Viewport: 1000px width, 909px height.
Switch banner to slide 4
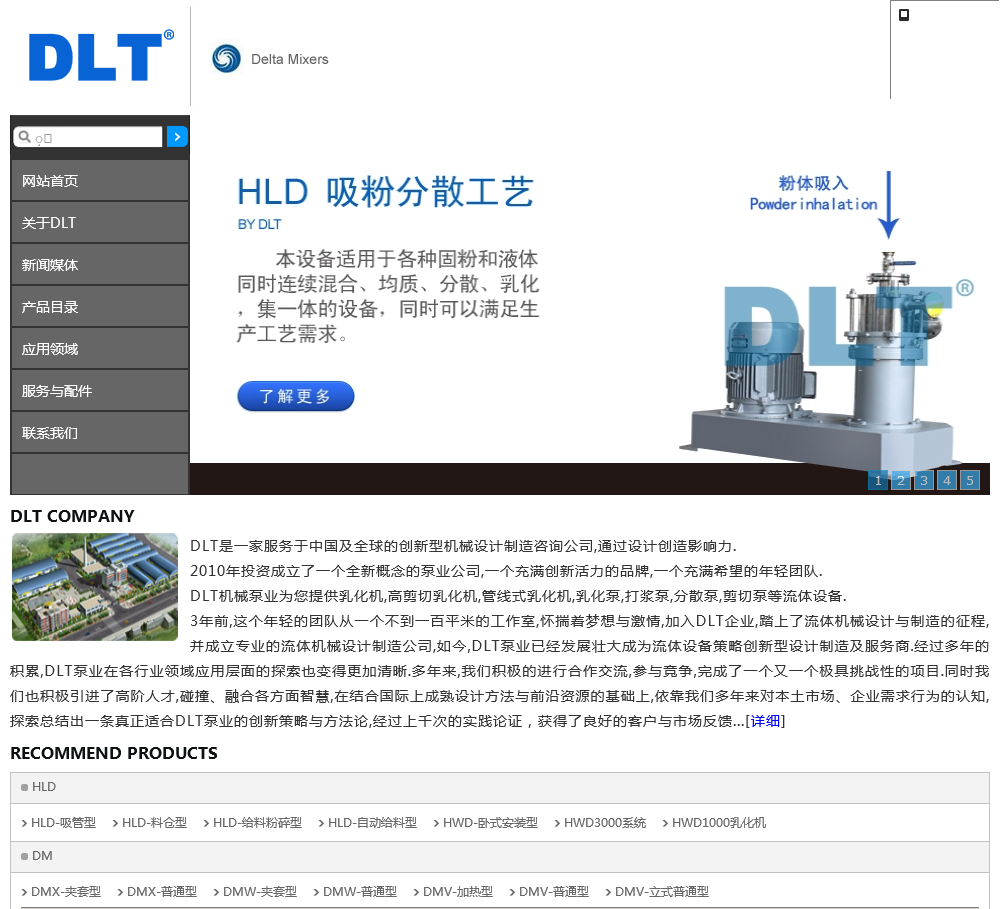(x=947, y=480)
